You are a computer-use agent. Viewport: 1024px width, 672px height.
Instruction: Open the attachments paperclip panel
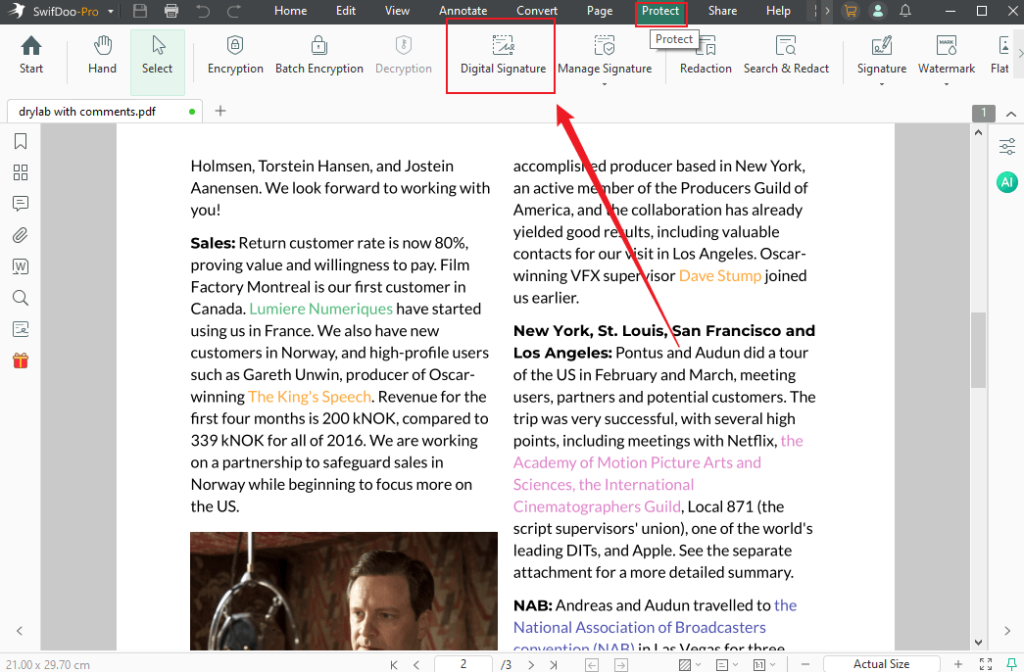tap(20, 236)
